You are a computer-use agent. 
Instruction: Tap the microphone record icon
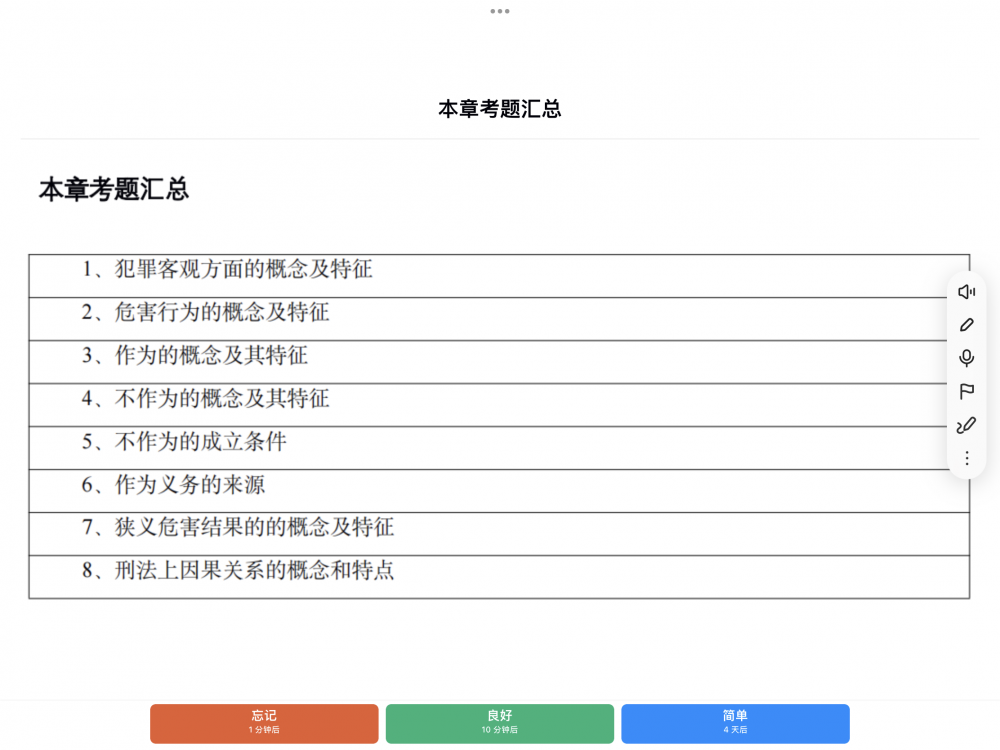pyautogui.click(x=966, y=358)
